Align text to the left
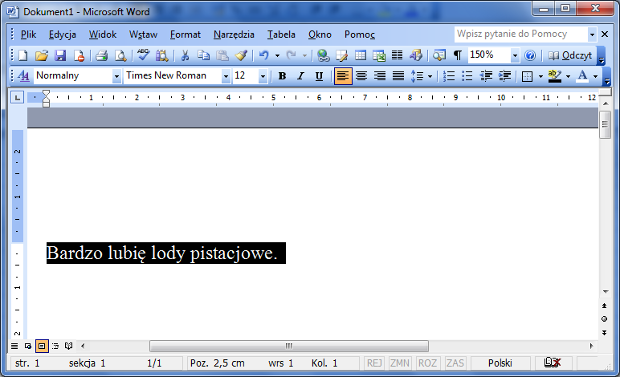The height and width of the screenshot is (377, 620). pyautogui.click(x=343, y=76)
